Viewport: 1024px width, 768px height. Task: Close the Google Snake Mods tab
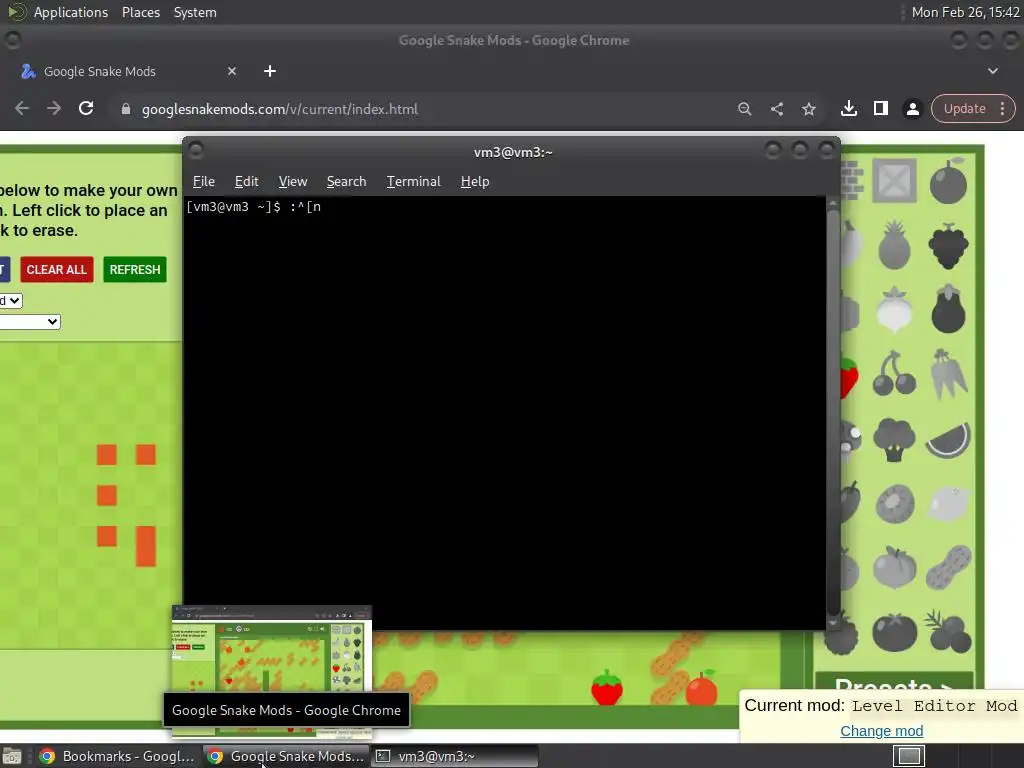232,71
